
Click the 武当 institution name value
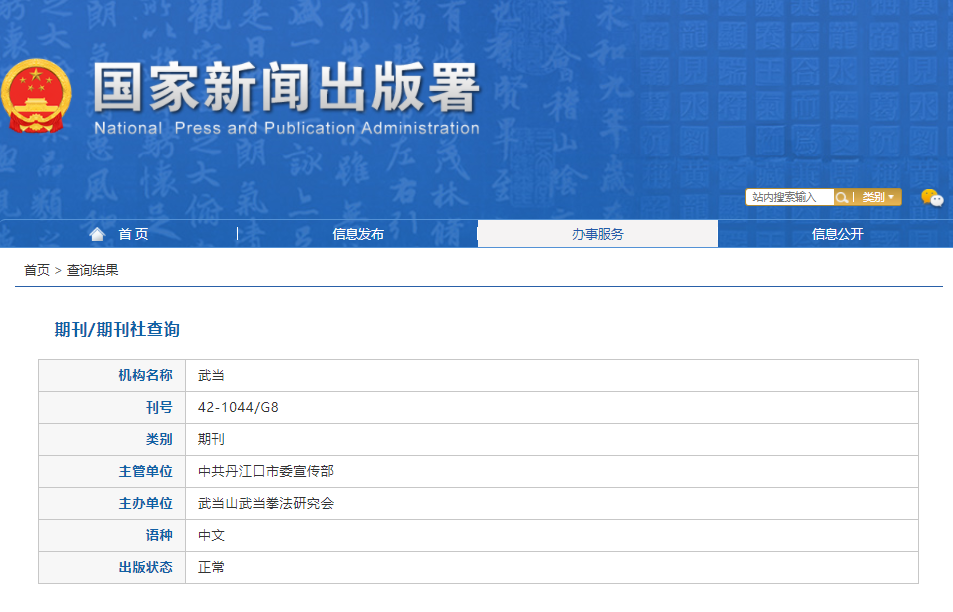[x=212, y=375]
